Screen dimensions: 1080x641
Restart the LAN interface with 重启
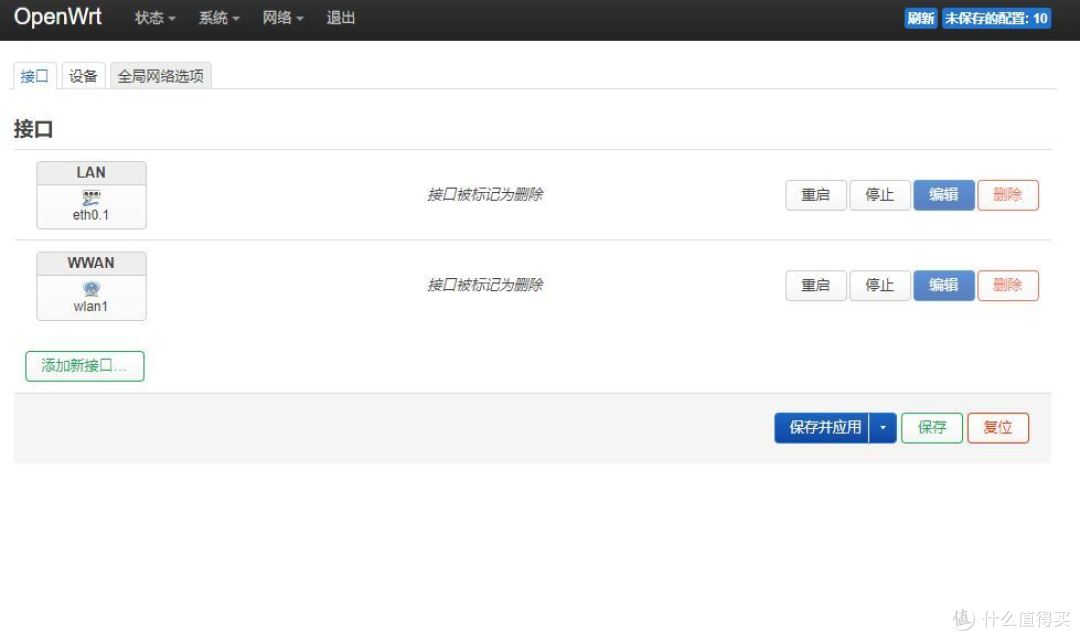coord(815,195)
